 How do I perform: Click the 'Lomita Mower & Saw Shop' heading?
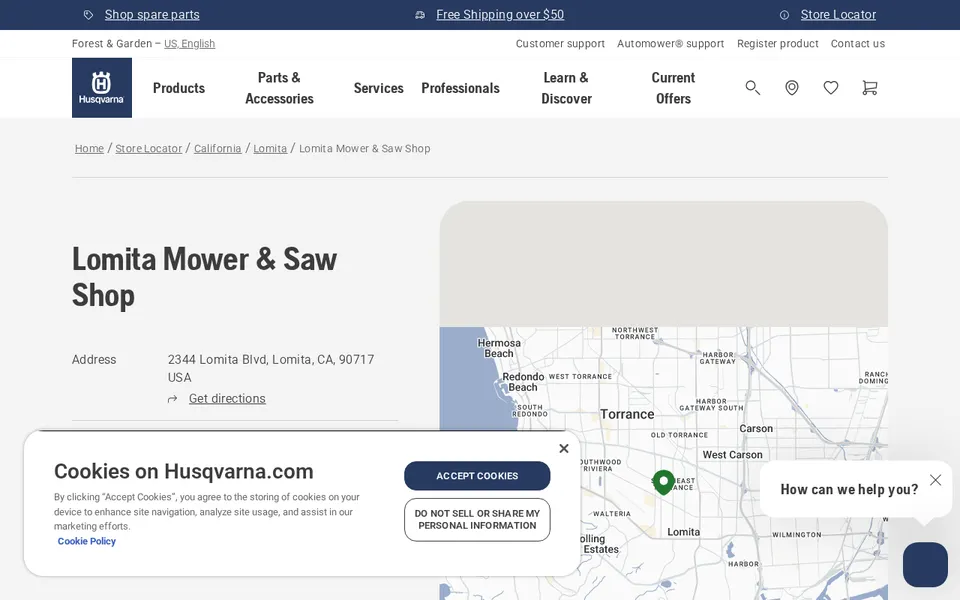pos(204,277)
